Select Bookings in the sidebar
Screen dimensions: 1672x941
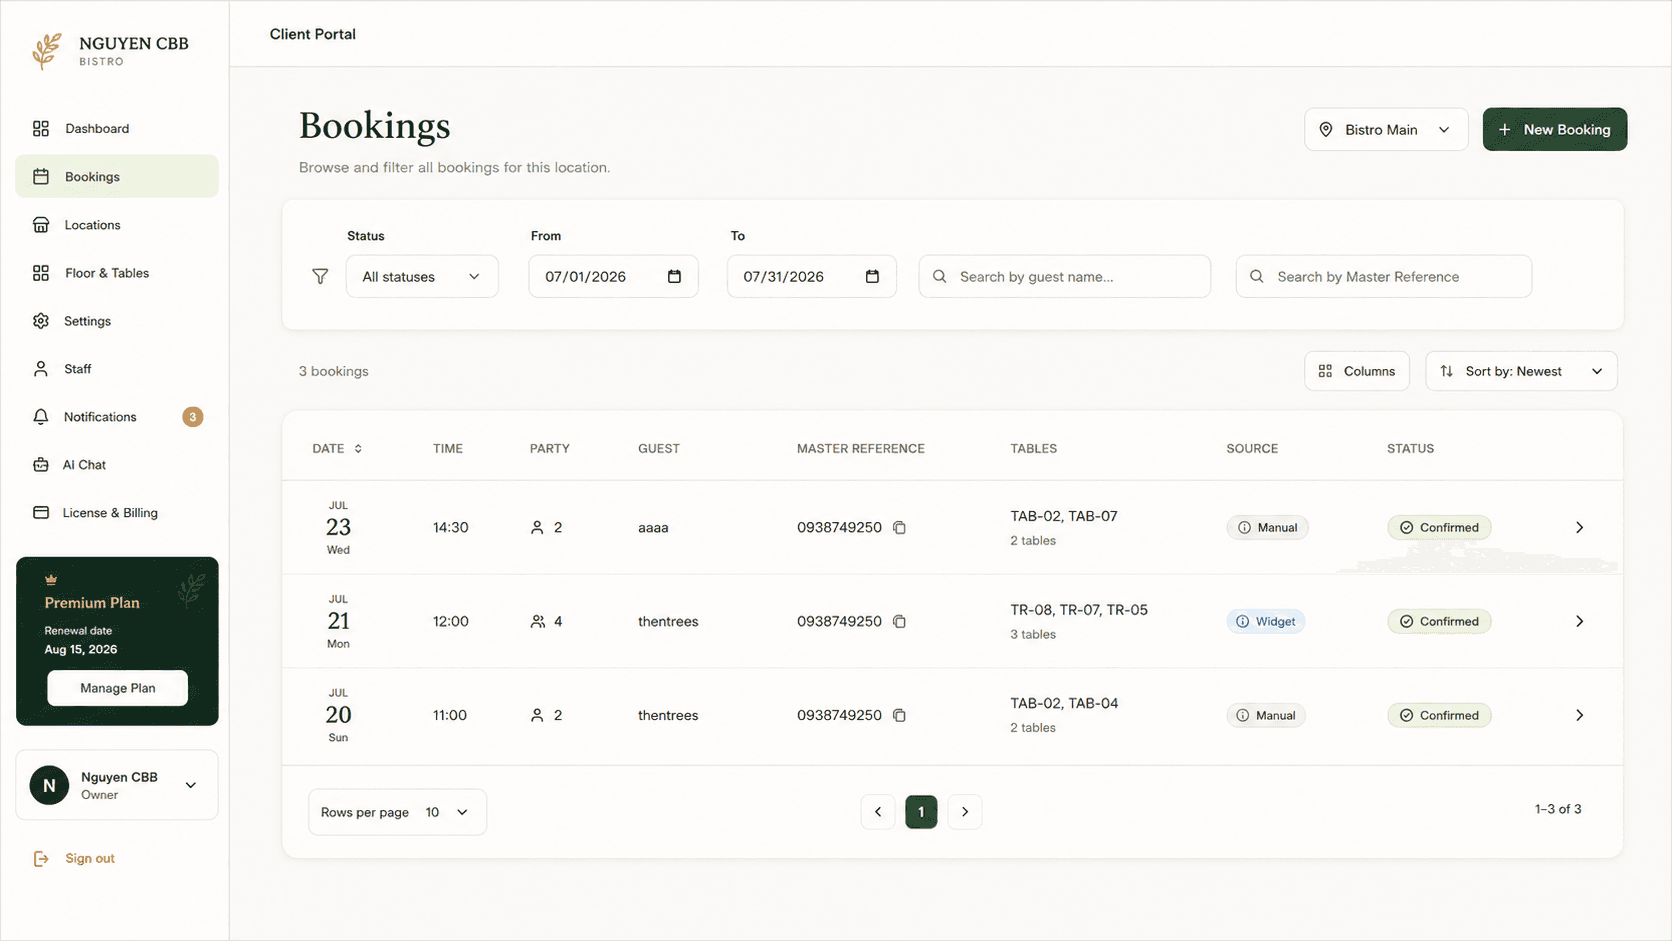(x=117, y=177)
